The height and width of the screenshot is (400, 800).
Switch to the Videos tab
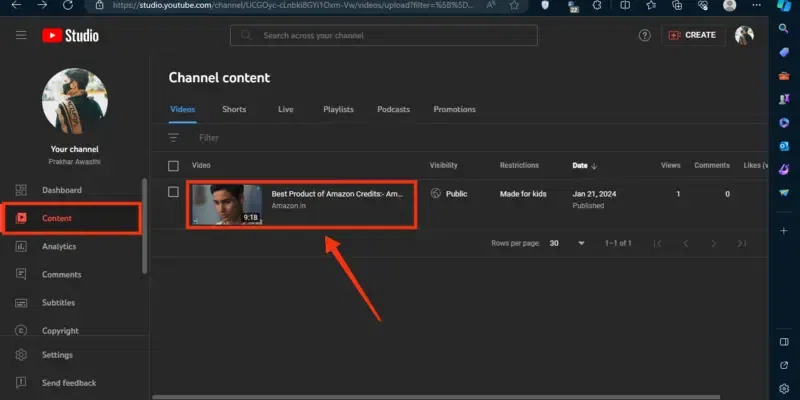183,109
